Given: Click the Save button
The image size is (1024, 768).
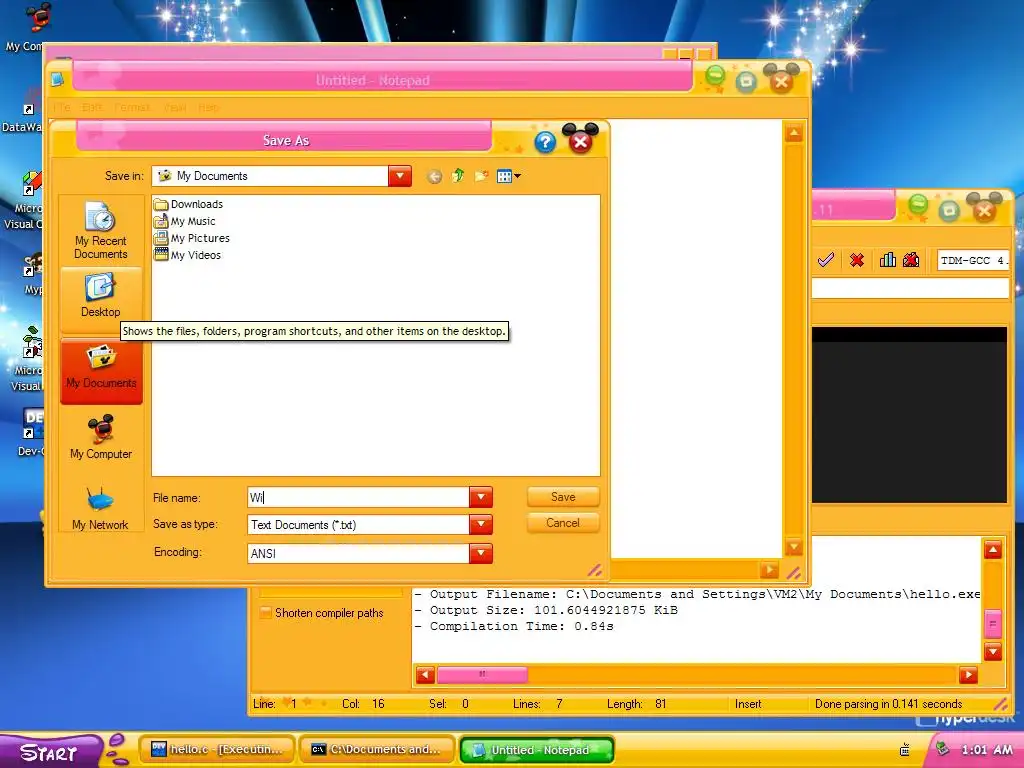Looking at the screenshot, I should tap(563, 497).
